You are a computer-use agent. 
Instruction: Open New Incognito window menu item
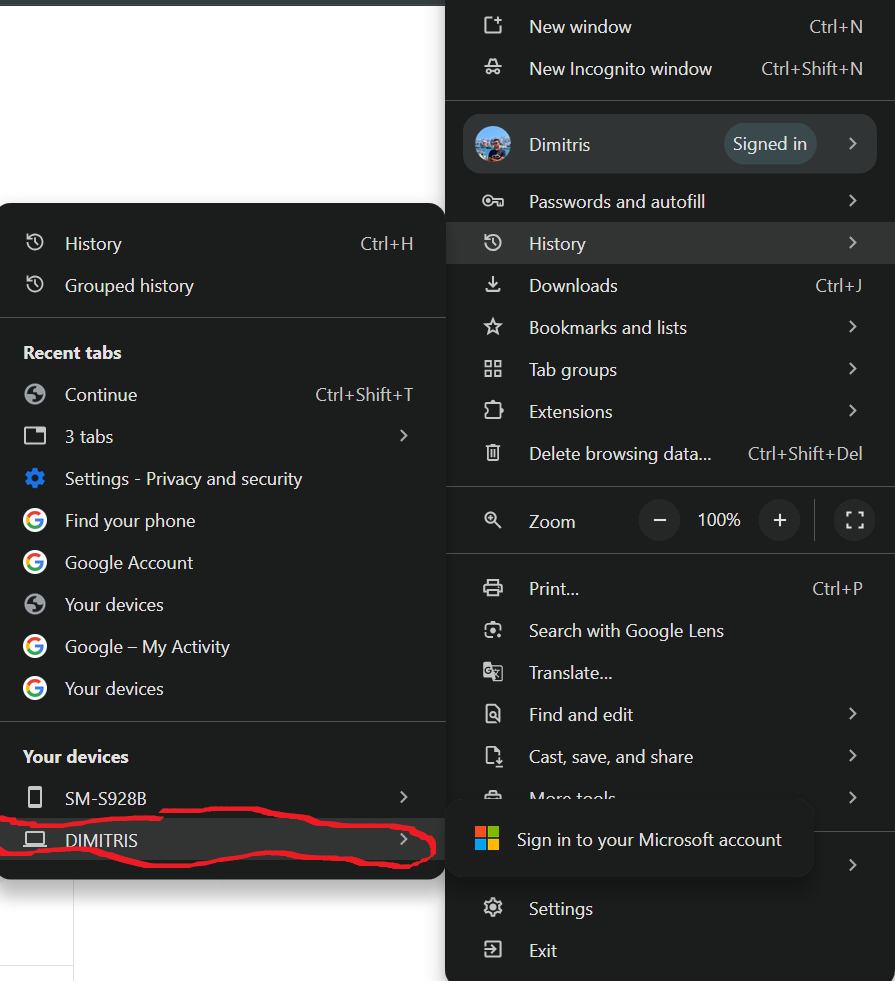670,68
